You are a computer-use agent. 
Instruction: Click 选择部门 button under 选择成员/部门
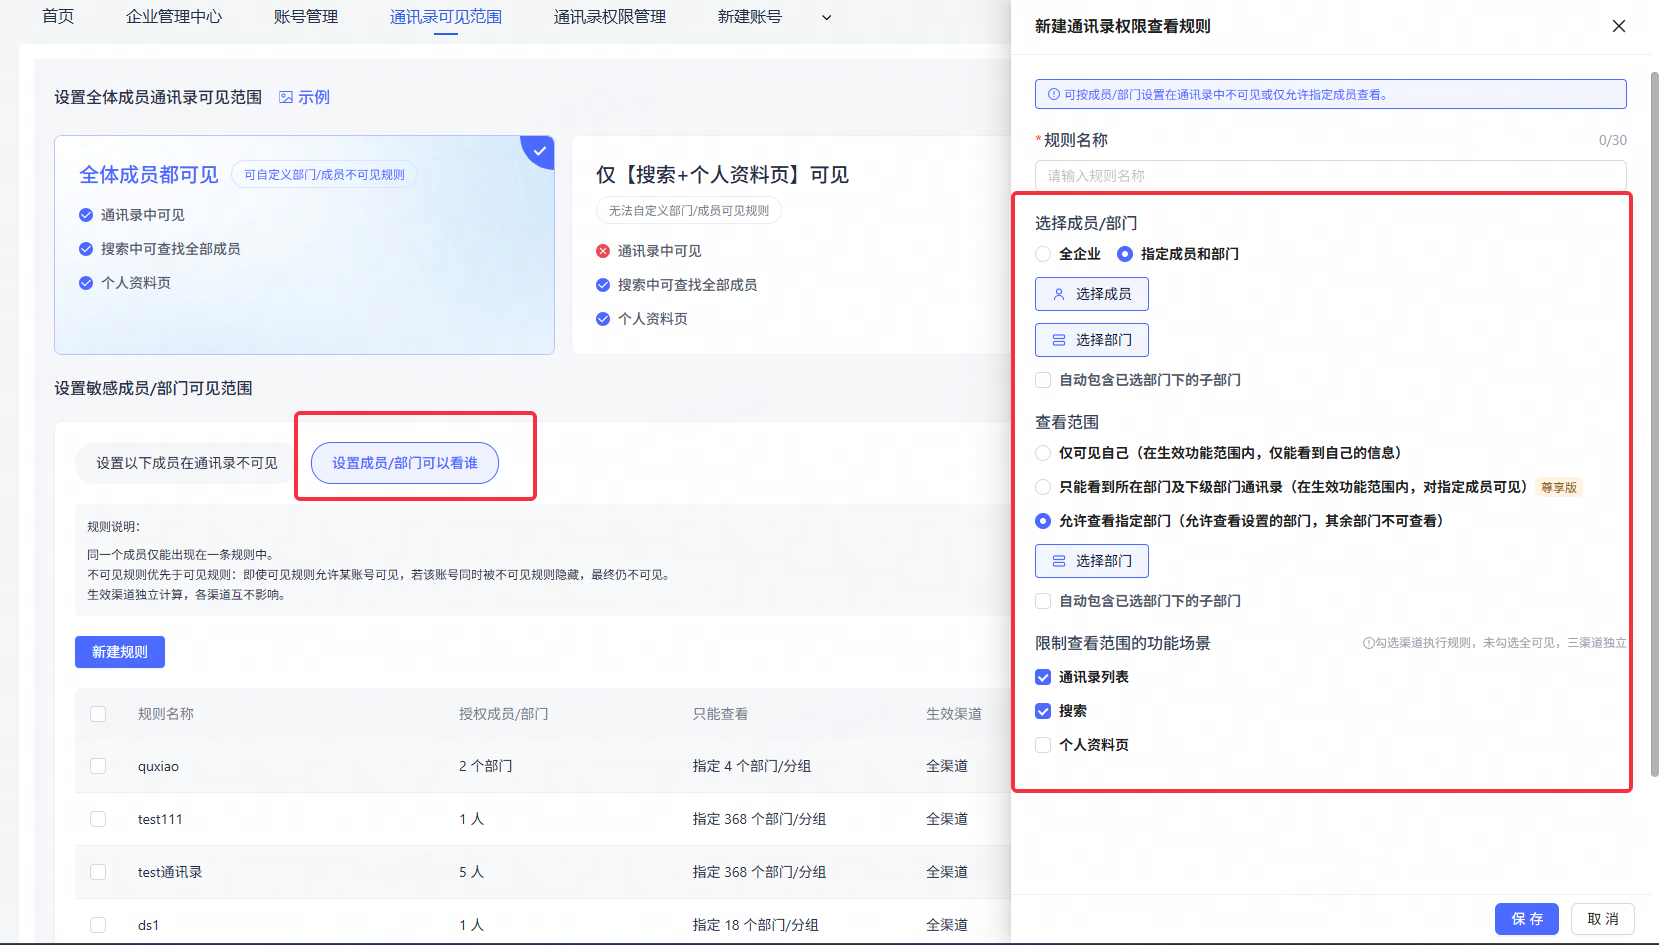coord(1092,340)
